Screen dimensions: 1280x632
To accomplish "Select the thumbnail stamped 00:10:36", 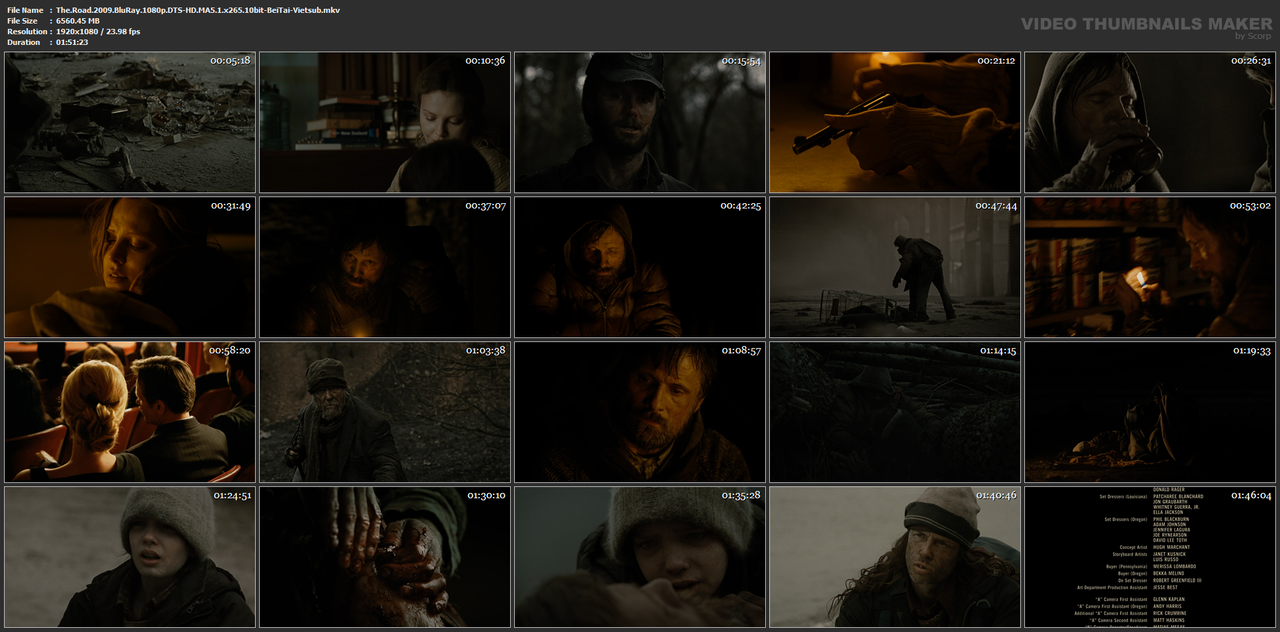I will (385, 122).
